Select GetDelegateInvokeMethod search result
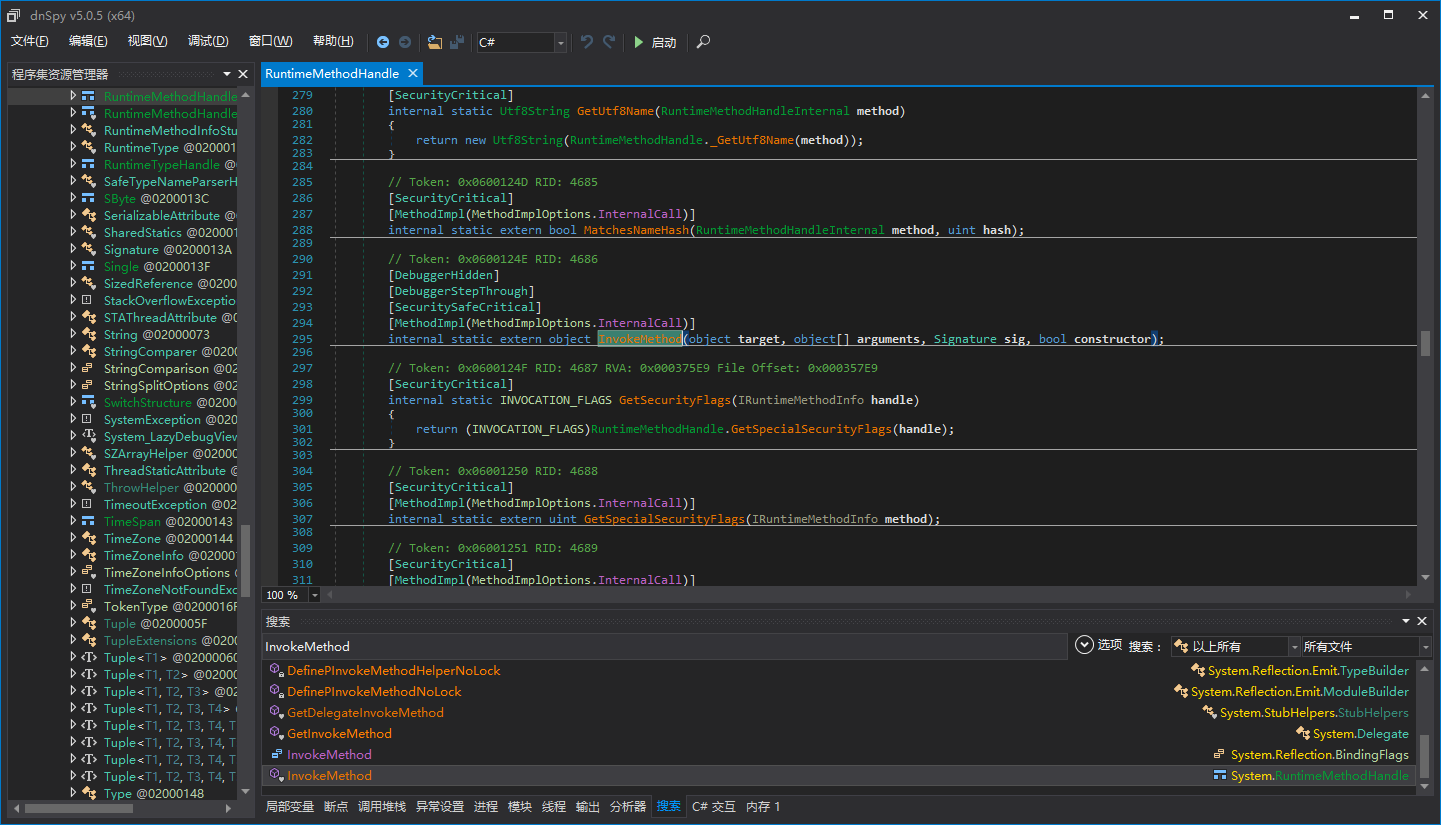The image size is (1441, 825). click(x=365, y=713)
